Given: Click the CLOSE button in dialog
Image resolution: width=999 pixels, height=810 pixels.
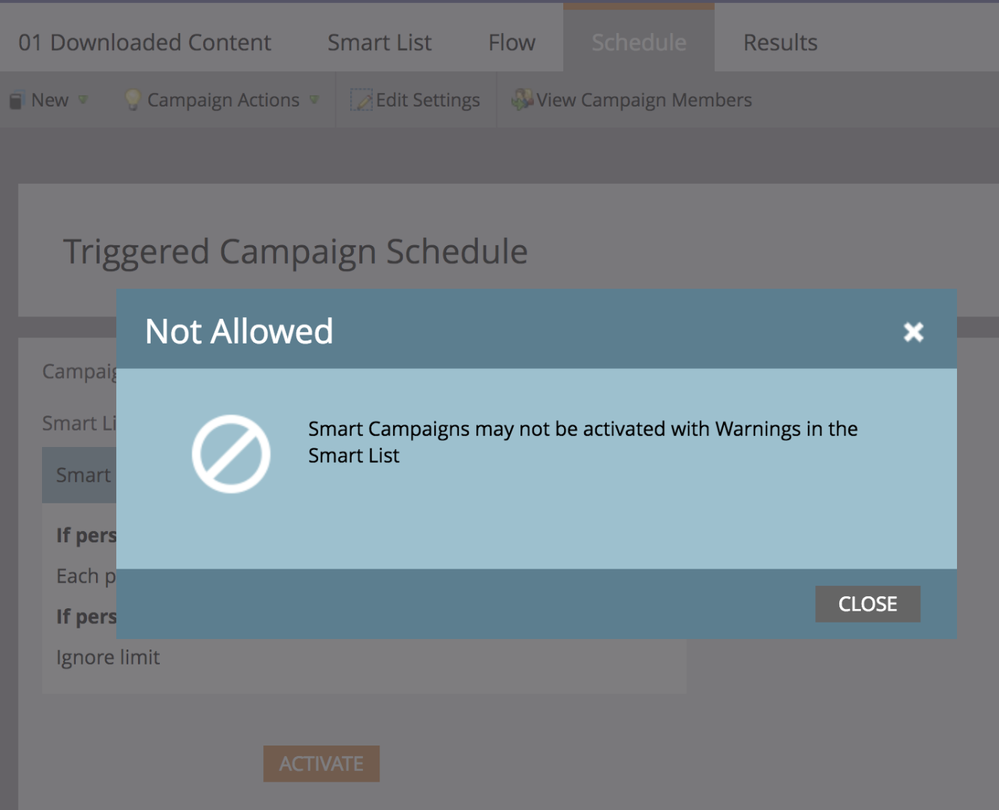Looking at the screenshot, I should tap(867, 604).
